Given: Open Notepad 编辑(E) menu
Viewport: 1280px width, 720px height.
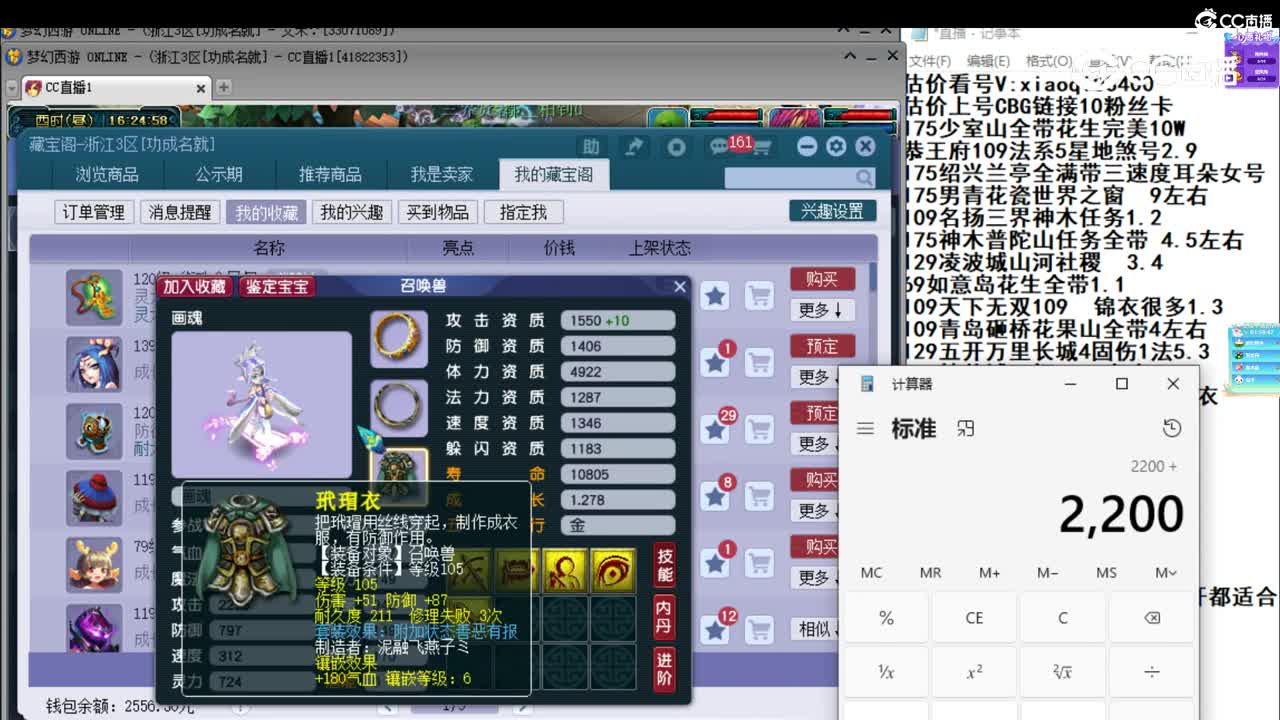Looking at the screenshot, I should [988, 61].
